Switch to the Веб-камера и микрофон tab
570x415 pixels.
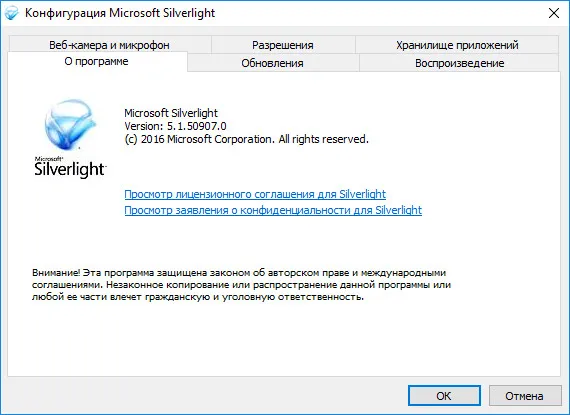coord(109,45)
